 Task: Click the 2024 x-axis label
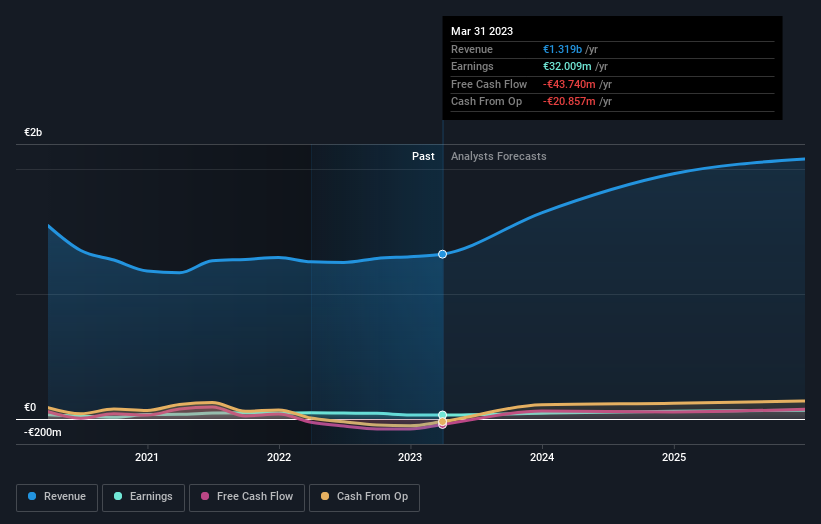click(x=542, y=457)
